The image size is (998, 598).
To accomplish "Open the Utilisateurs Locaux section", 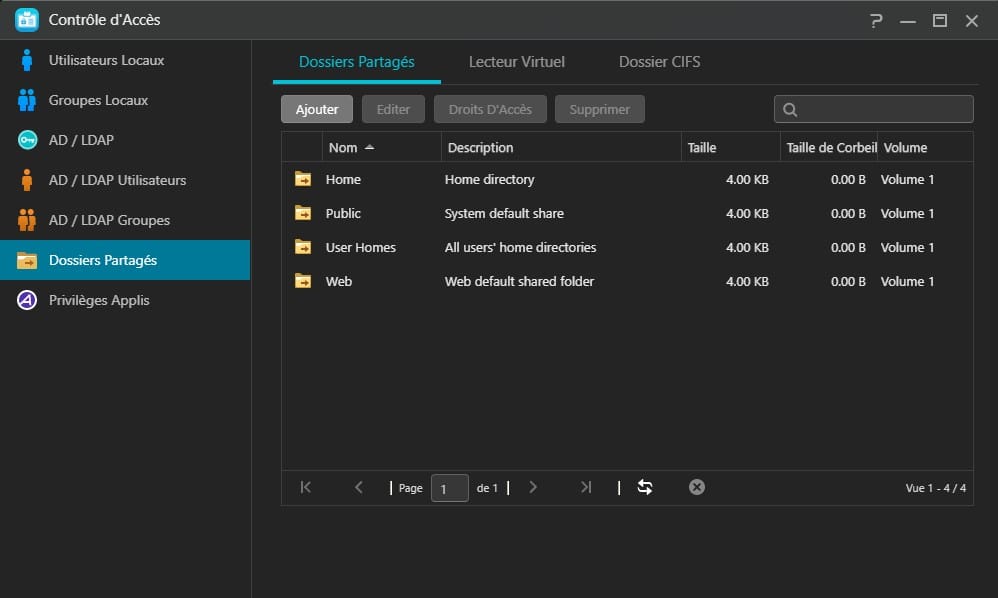I will coord(106,60).
